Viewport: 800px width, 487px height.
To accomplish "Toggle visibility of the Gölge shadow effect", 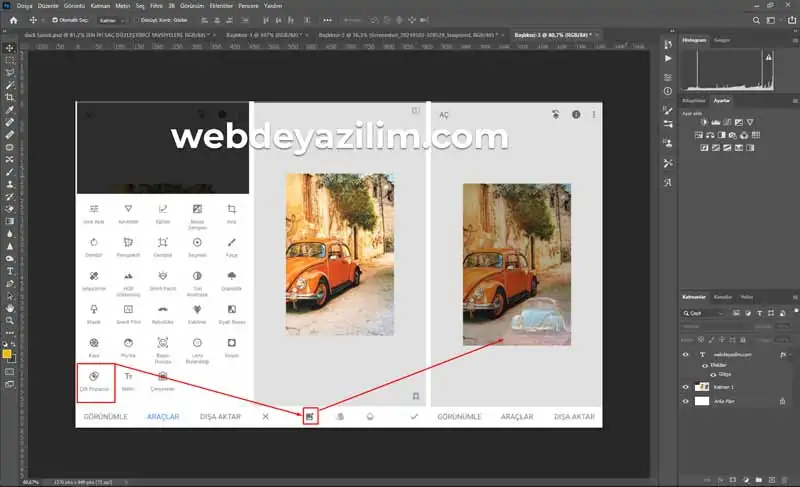I will point(713,375).
